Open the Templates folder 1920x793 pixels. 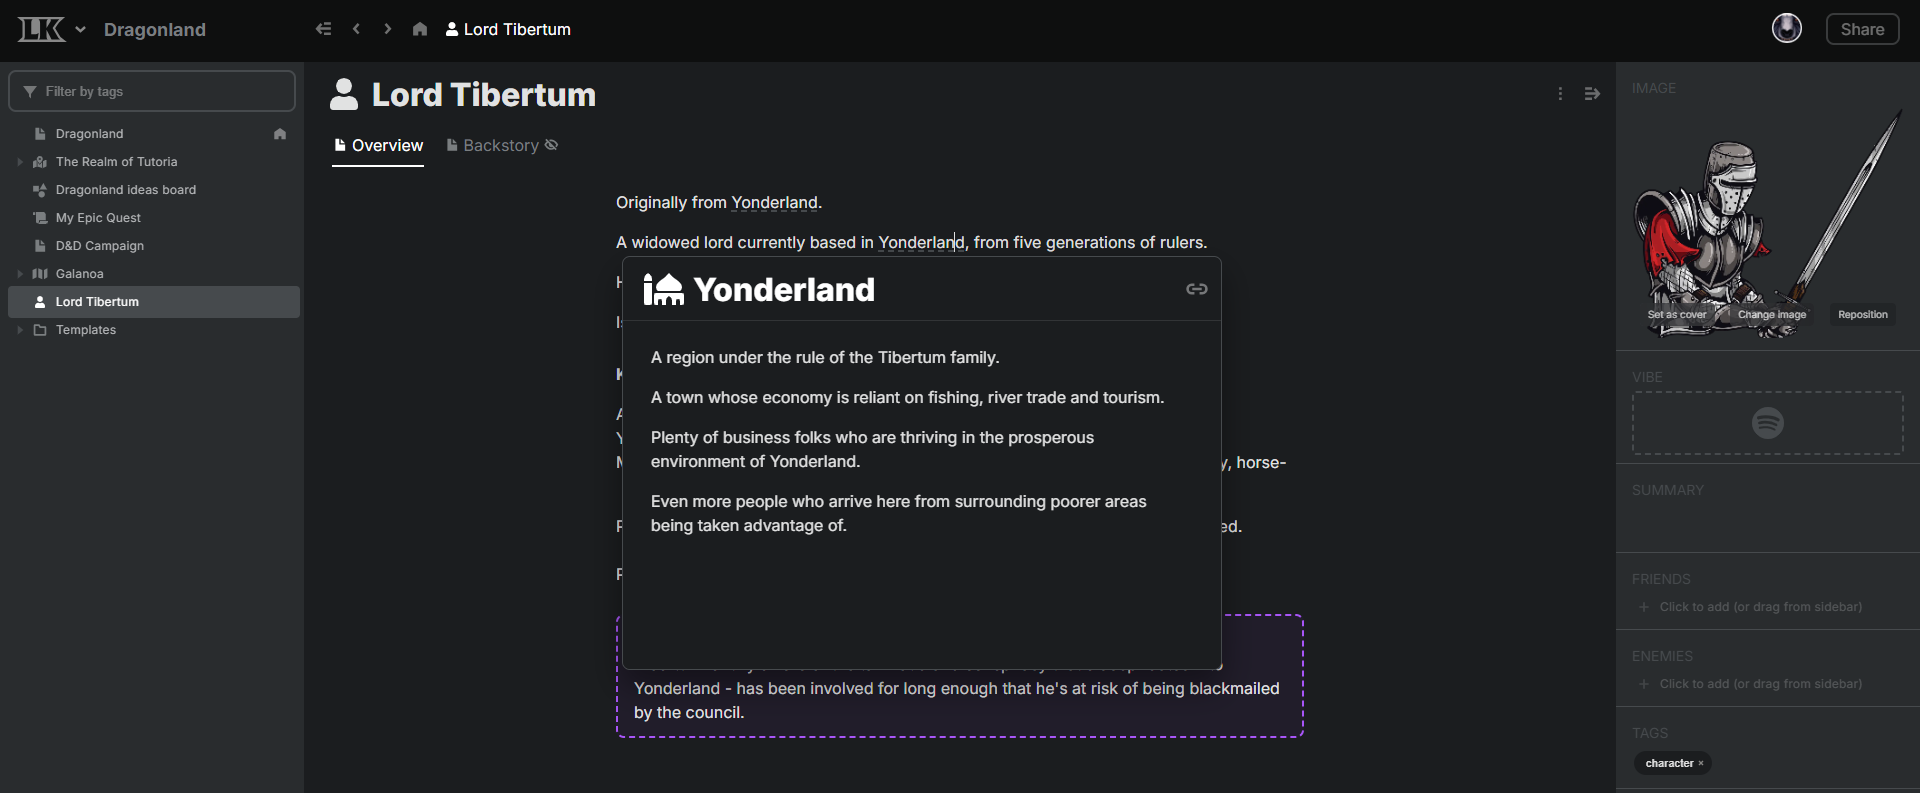[86, 330]
